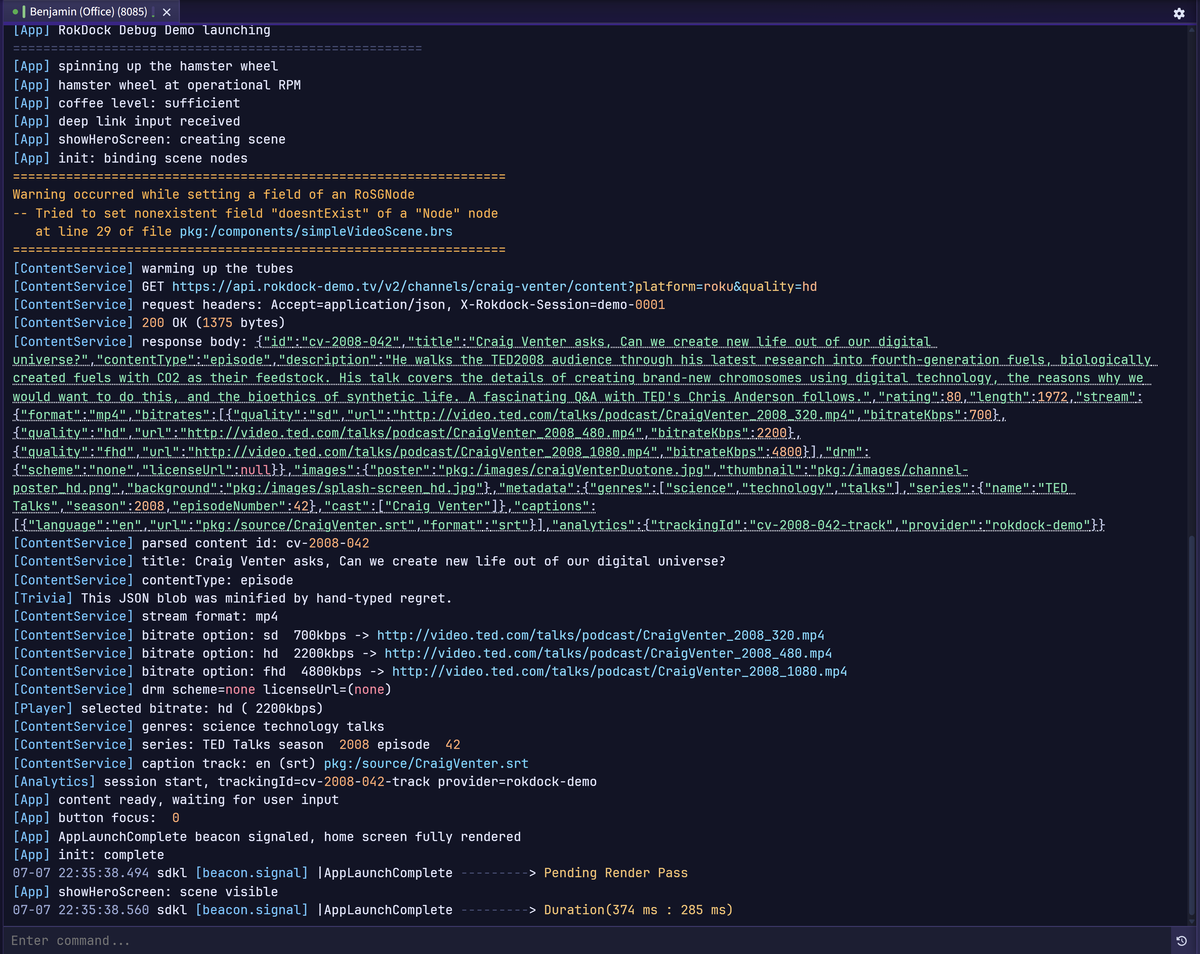
Task: Click "hamster wheel at operational RPM" line
Action: point(157,85)
